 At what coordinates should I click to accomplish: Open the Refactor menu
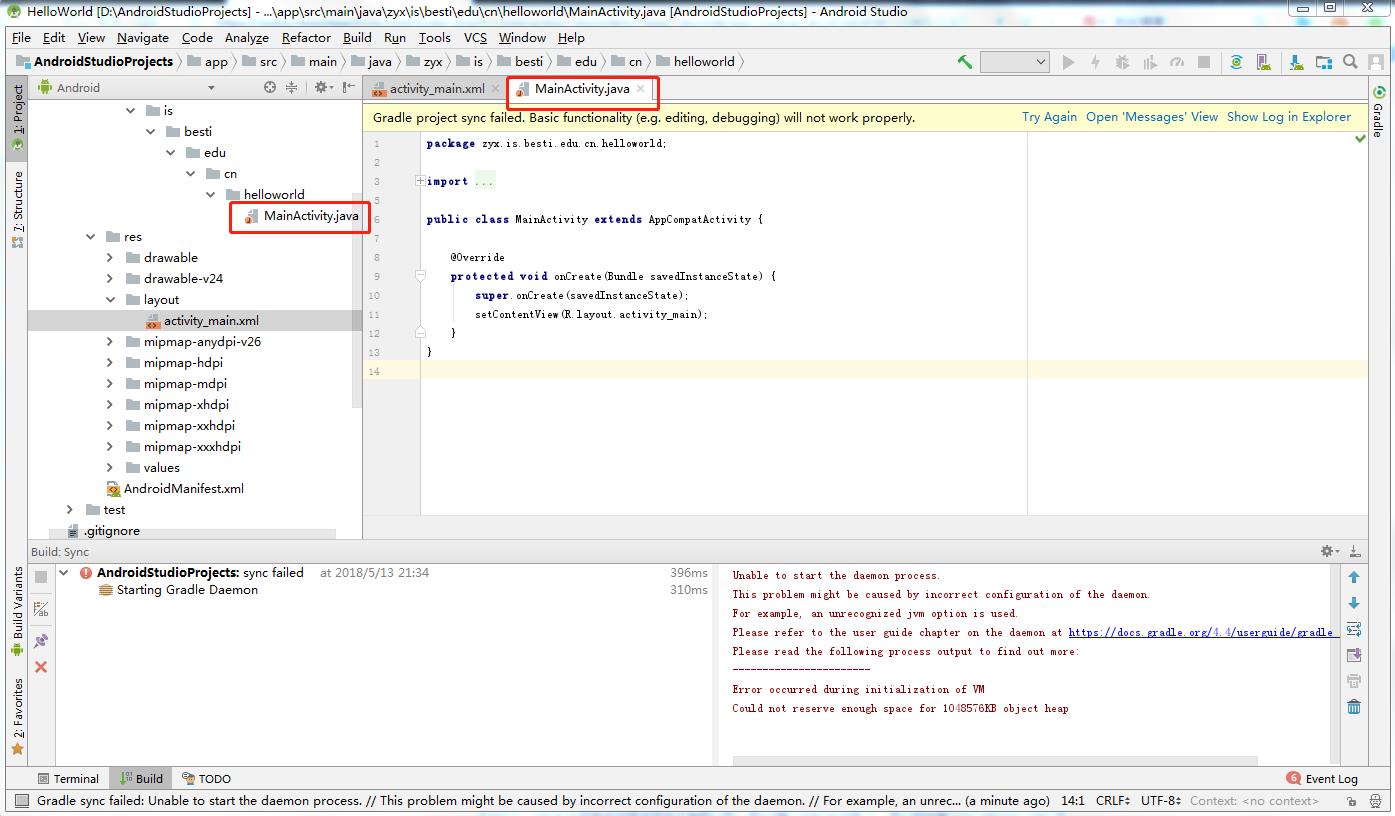click(x=306, y=37)
